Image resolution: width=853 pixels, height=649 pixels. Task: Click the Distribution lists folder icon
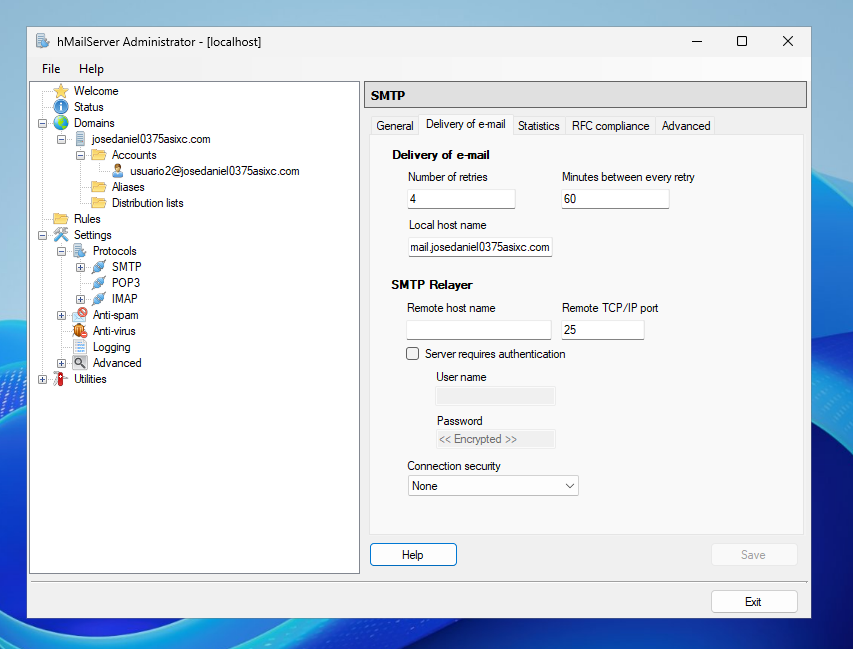coord(98,203)
